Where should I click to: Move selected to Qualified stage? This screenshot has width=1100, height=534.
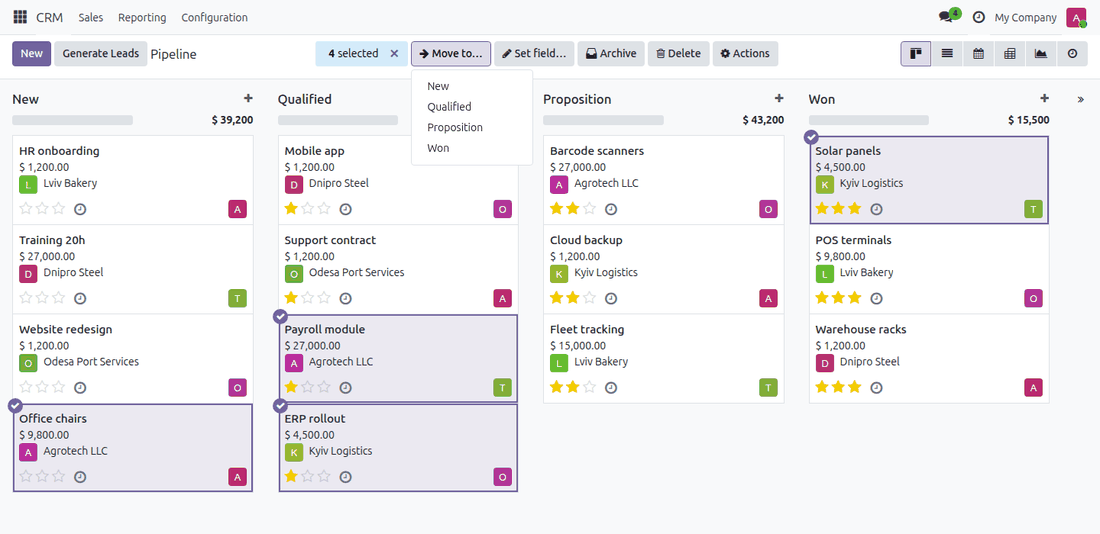[x=472, y=107]
